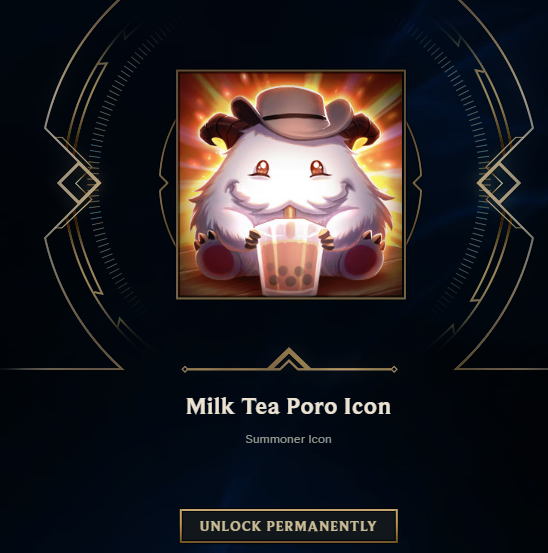Select the Milk Tea Poro icon artwork

[291, 184]
